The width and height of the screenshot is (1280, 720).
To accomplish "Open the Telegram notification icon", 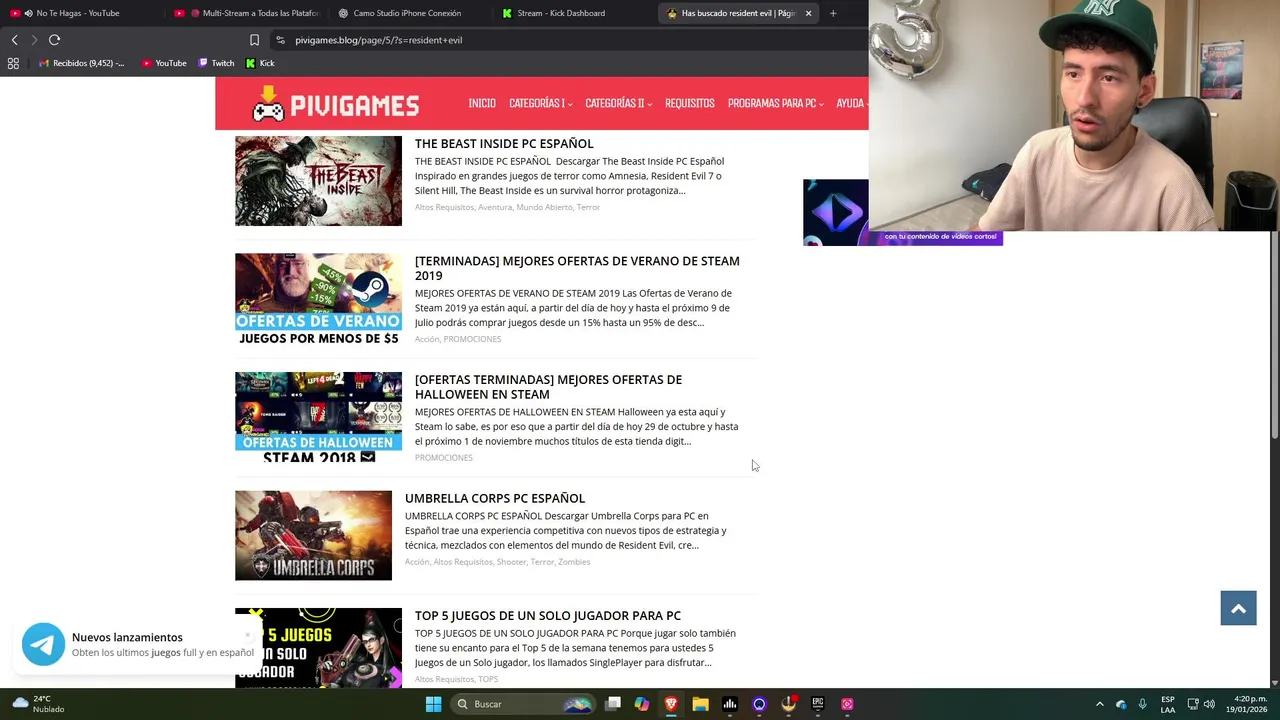I will click(43, 644).
